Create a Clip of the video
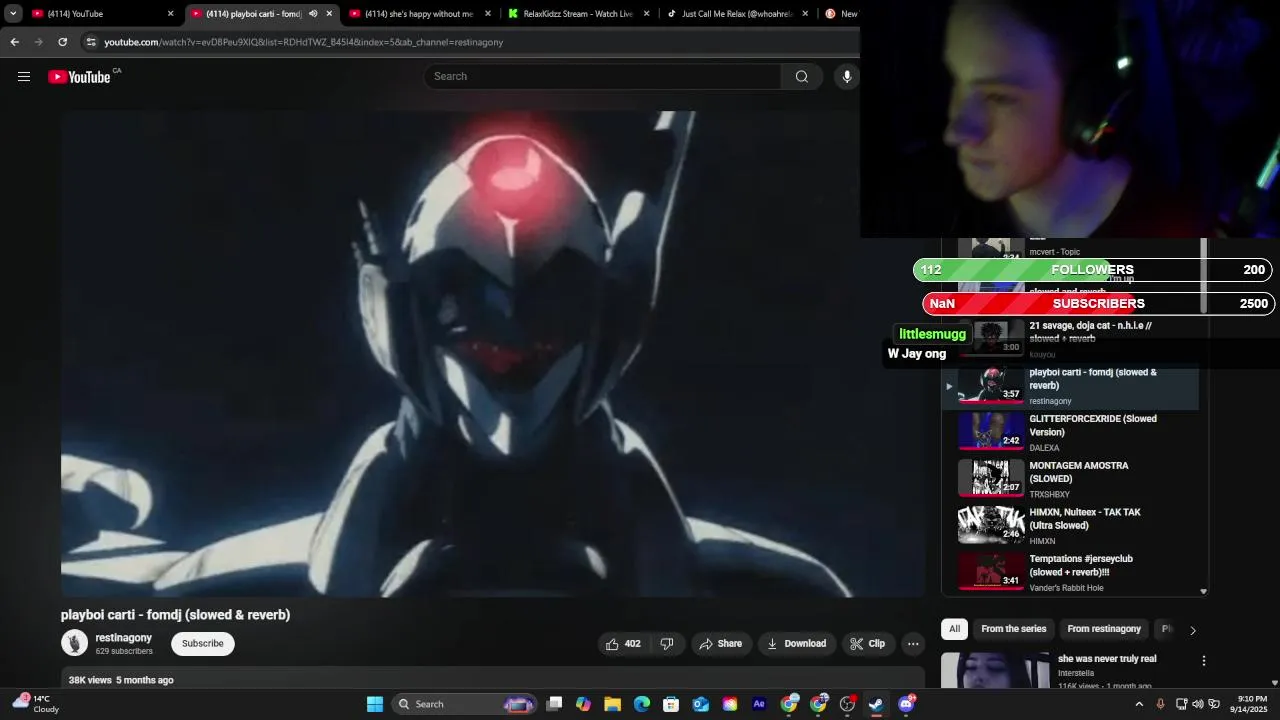1280x720 pixels. pyautogui.click(x=868, y=644)
